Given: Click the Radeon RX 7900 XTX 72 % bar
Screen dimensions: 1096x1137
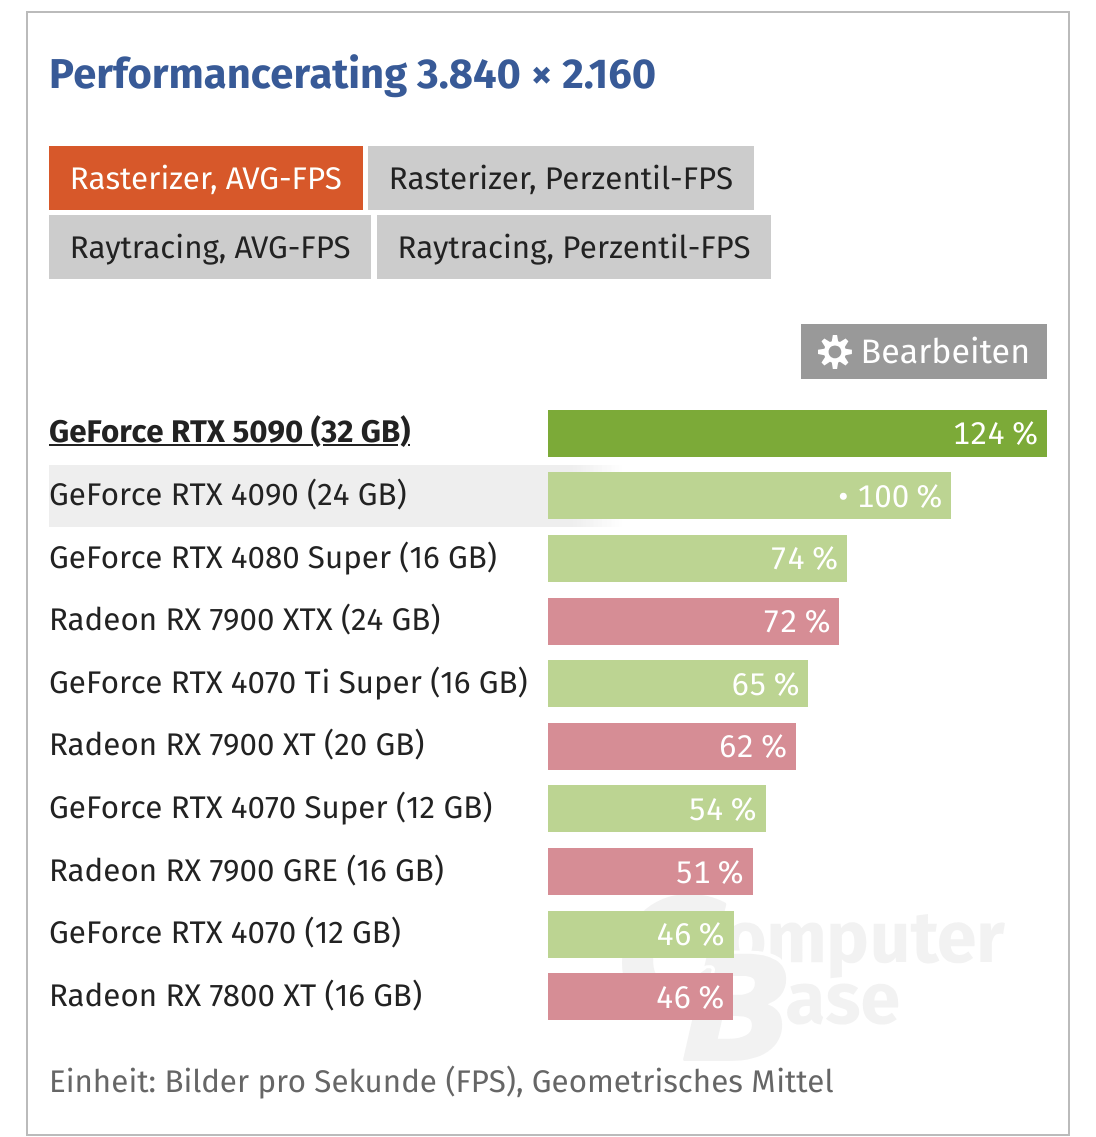Looking at the screenshot, I should pyautogui.click(x=692, y=621).
